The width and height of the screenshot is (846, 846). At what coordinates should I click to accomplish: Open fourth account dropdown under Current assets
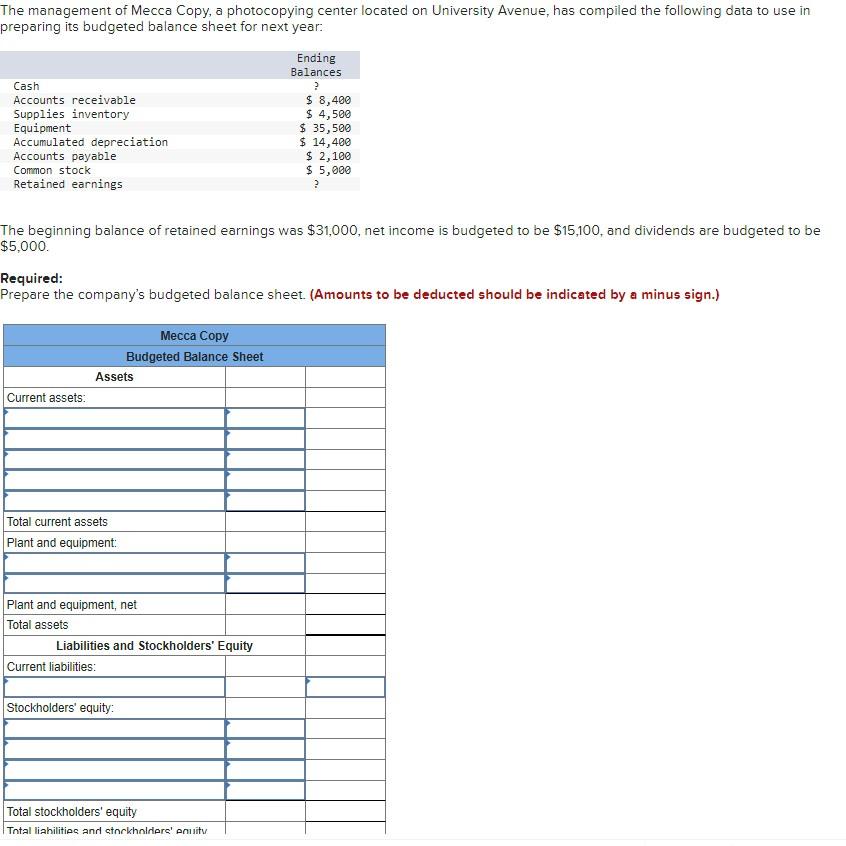coord(114,480)
